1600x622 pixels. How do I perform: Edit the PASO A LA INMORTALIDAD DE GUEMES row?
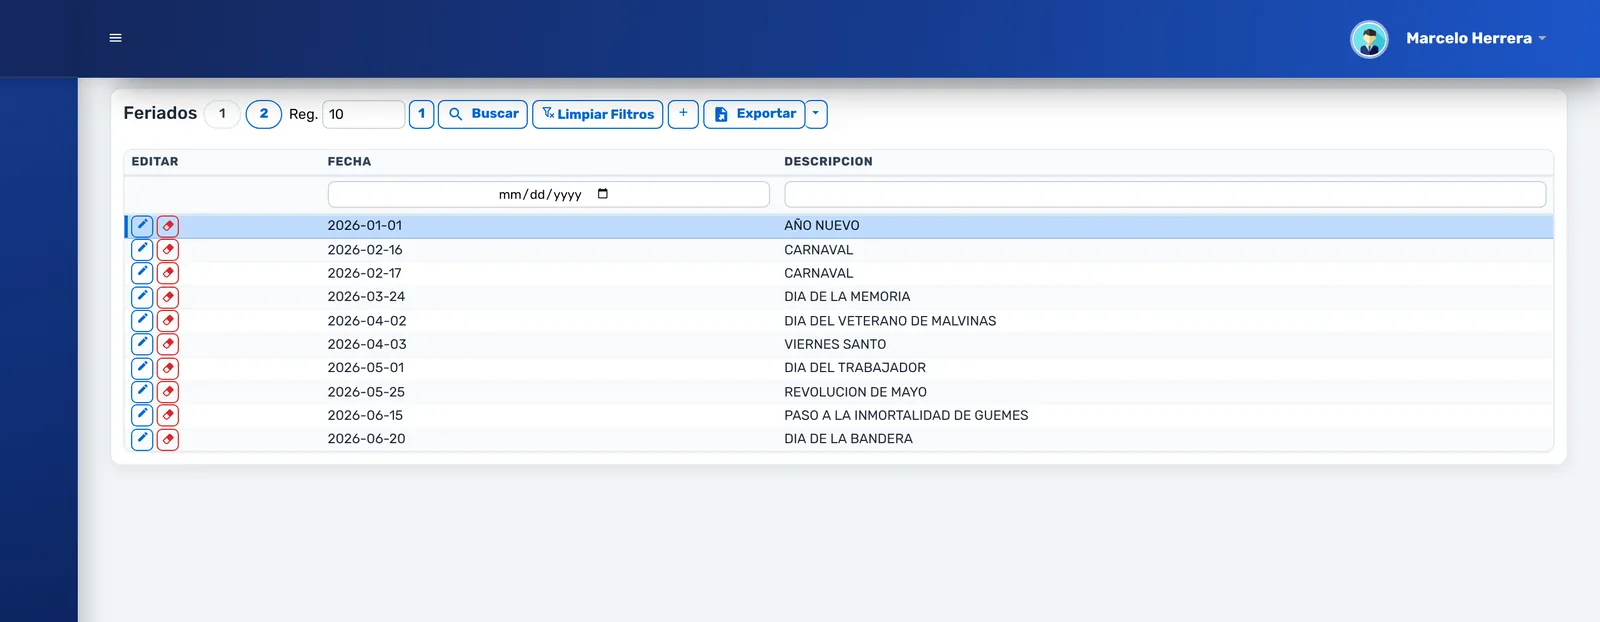(142, 415)
